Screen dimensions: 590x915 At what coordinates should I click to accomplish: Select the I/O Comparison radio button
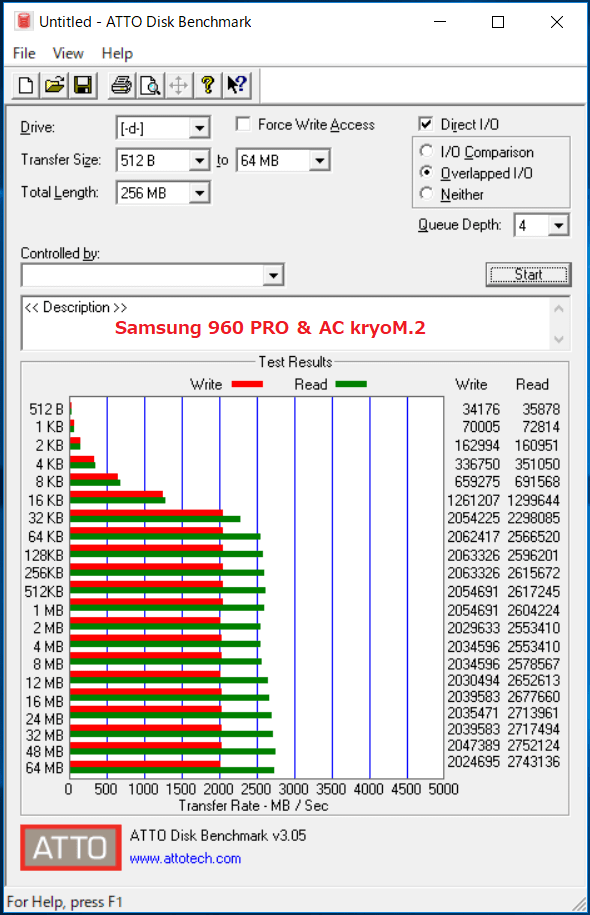point(427,152)
